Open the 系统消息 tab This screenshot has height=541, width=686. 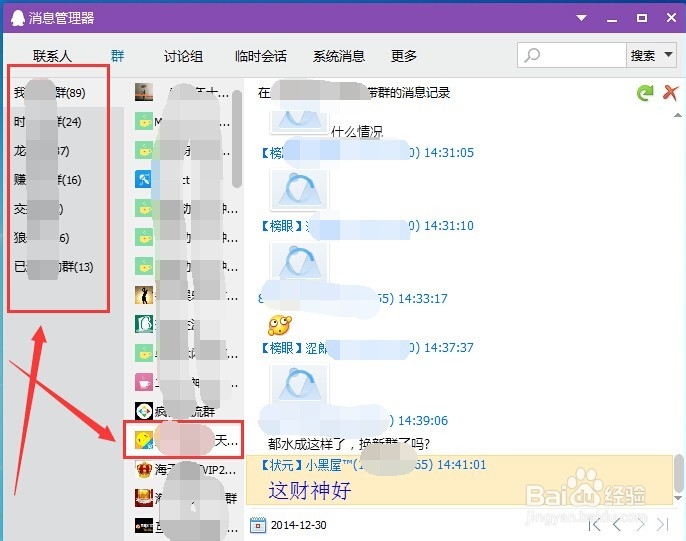click(339, 56)
